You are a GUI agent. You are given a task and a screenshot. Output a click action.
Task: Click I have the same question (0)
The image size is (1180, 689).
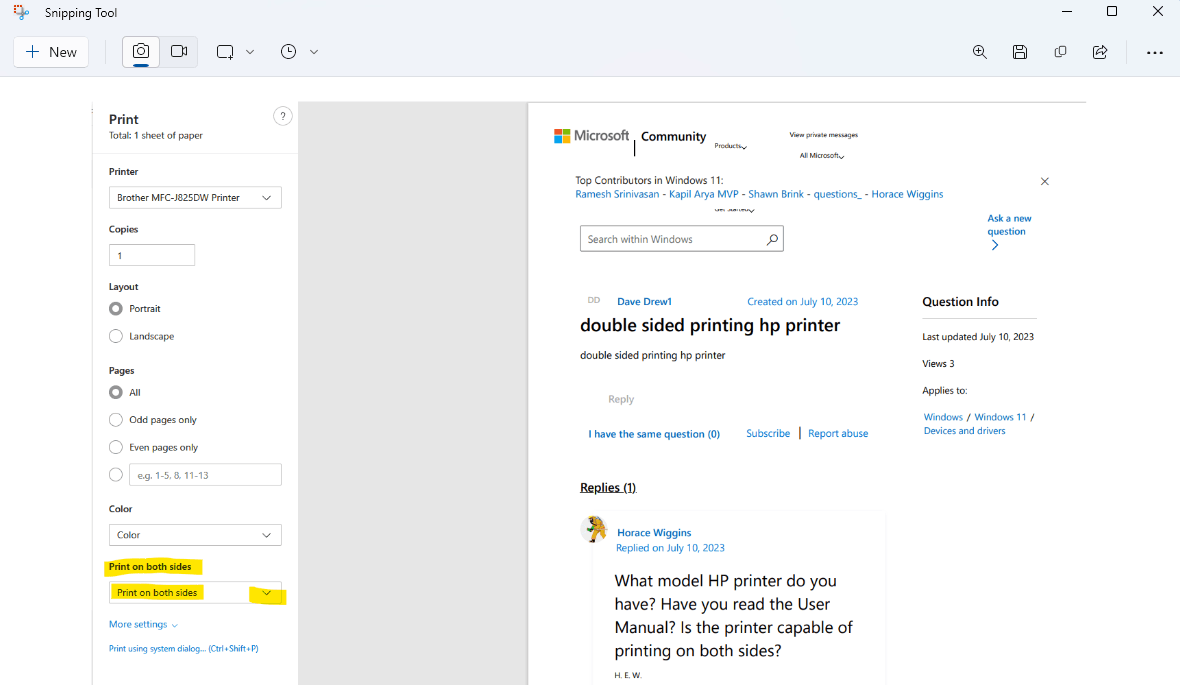pos(654,434)
